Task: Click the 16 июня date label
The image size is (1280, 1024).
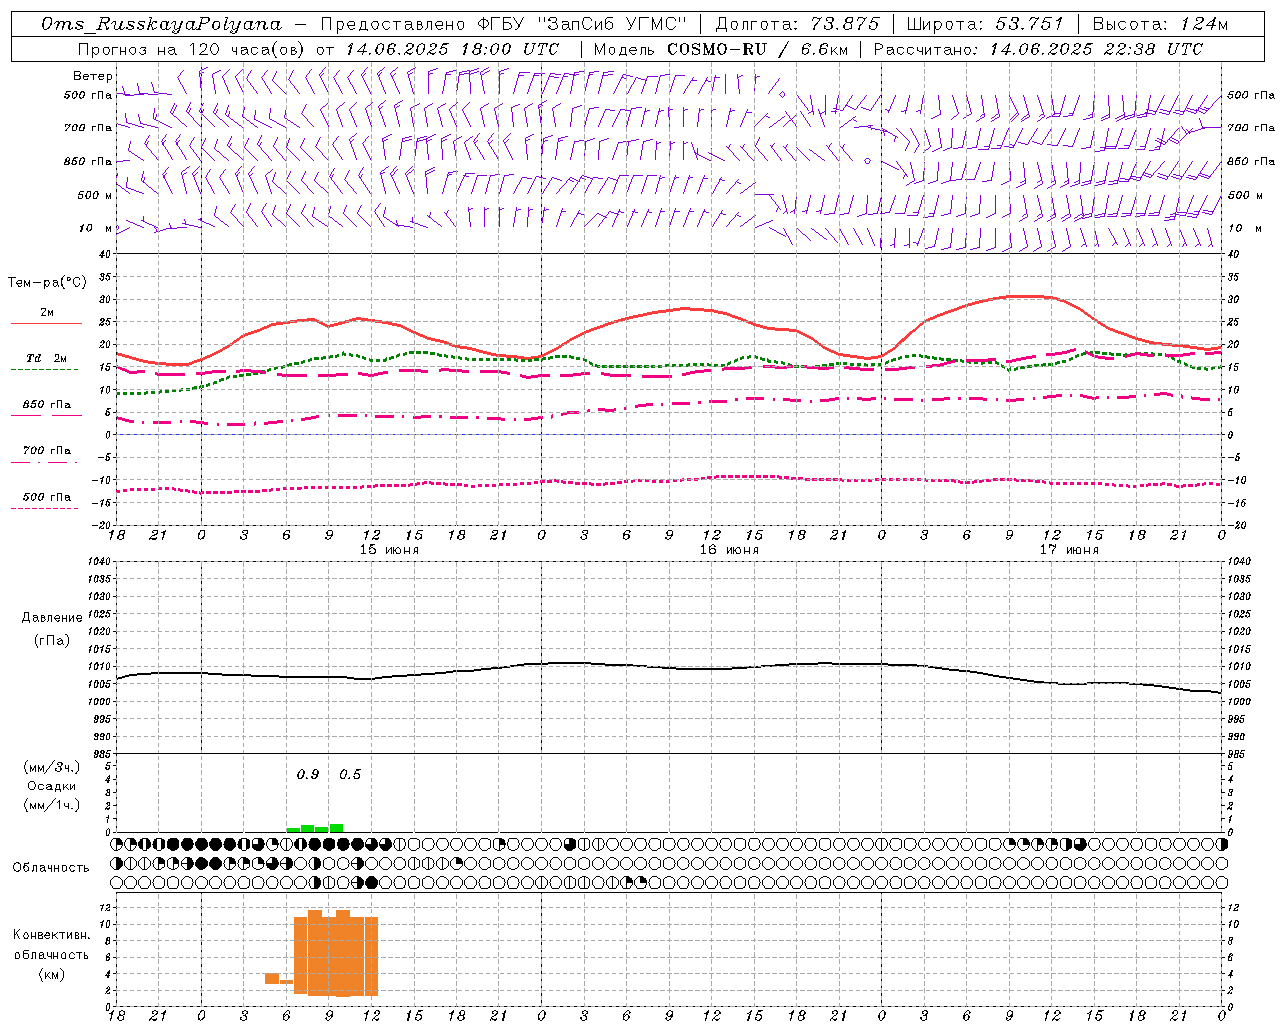Action: point(729,549)
